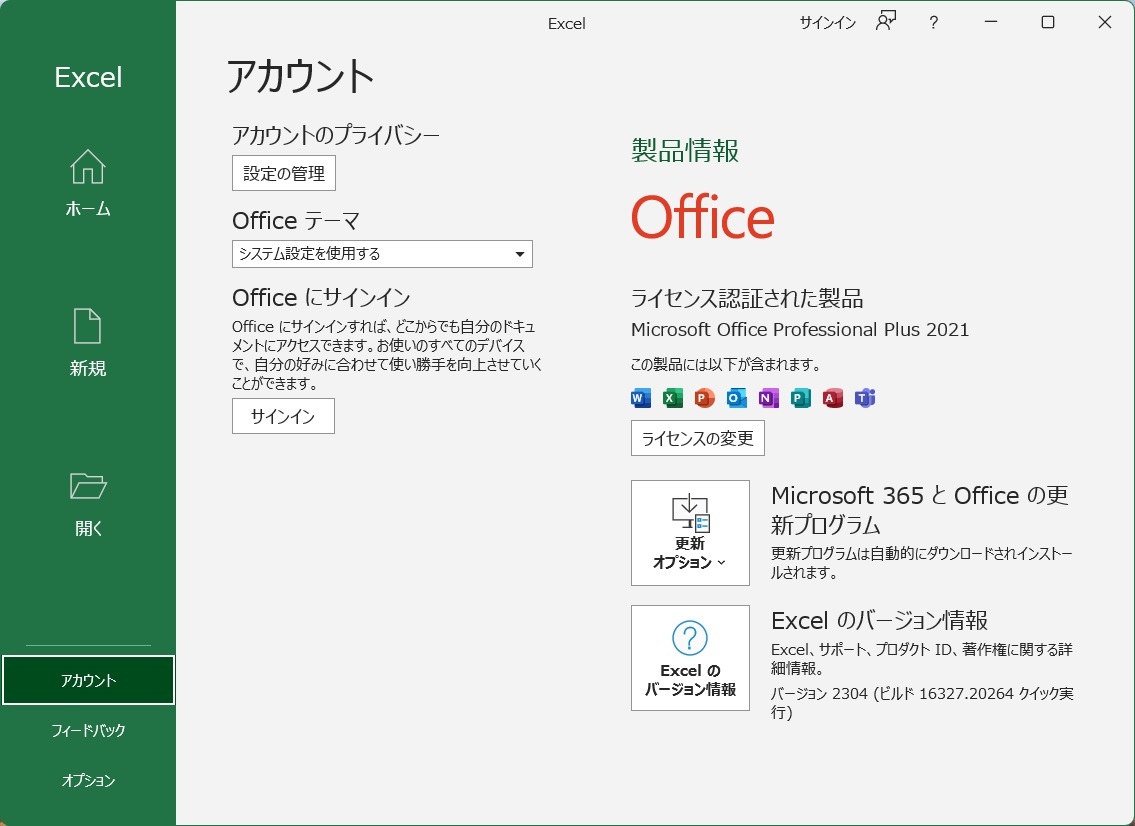
Task: Maximize the Excel window
Action: tap(1047, 22)
